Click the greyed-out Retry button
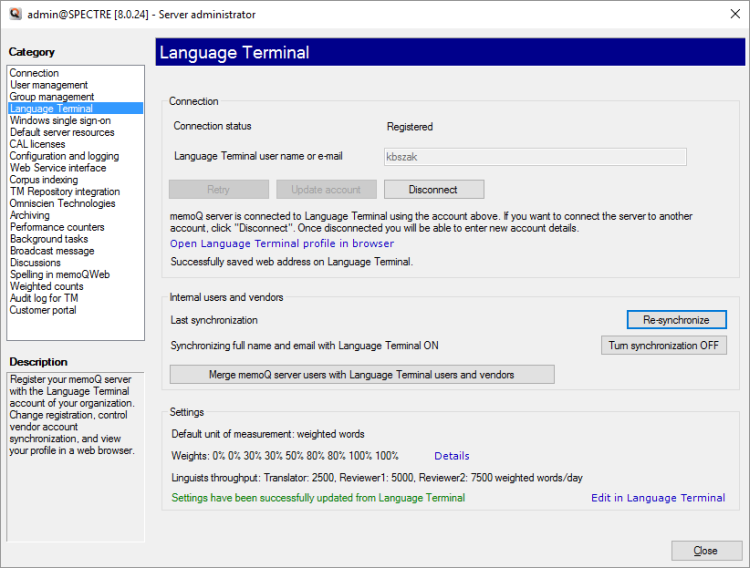 [219, 189]
